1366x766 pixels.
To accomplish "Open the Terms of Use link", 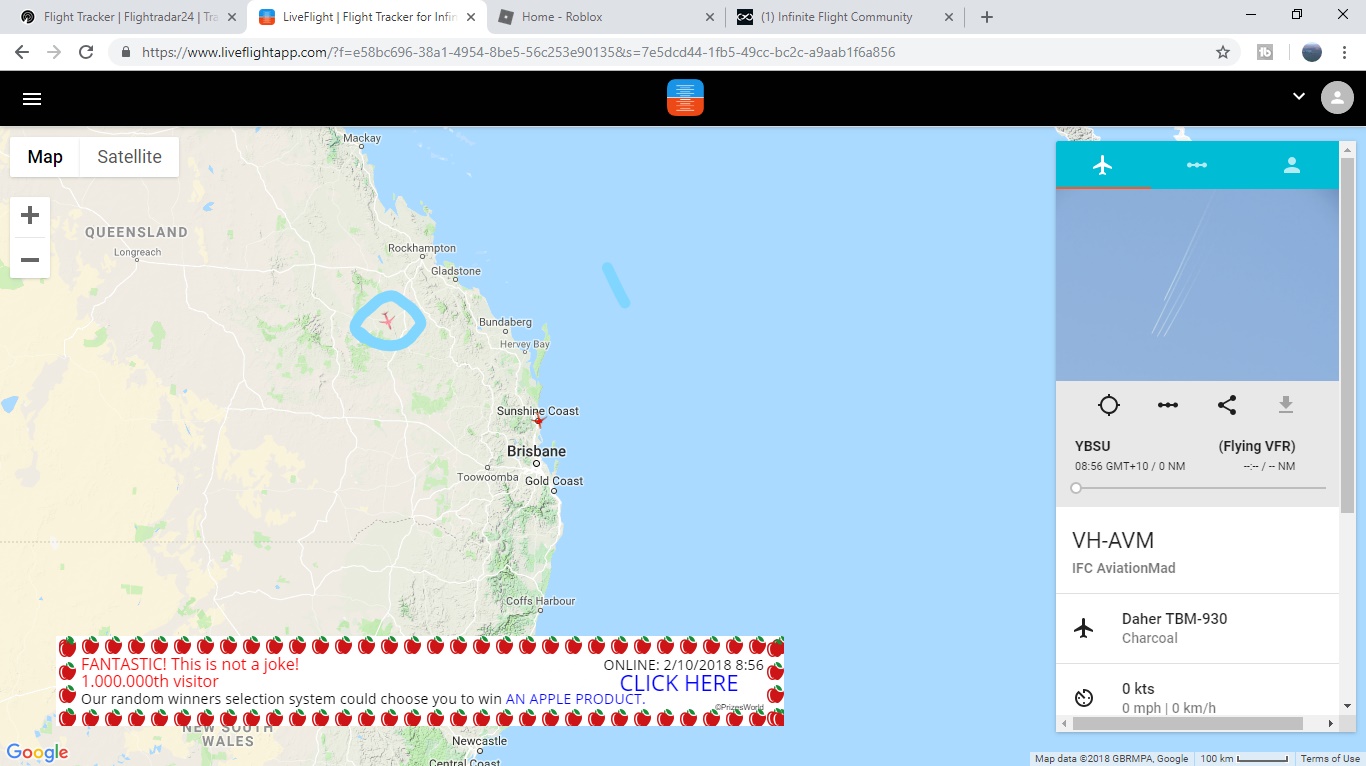I will point(1331,759).
